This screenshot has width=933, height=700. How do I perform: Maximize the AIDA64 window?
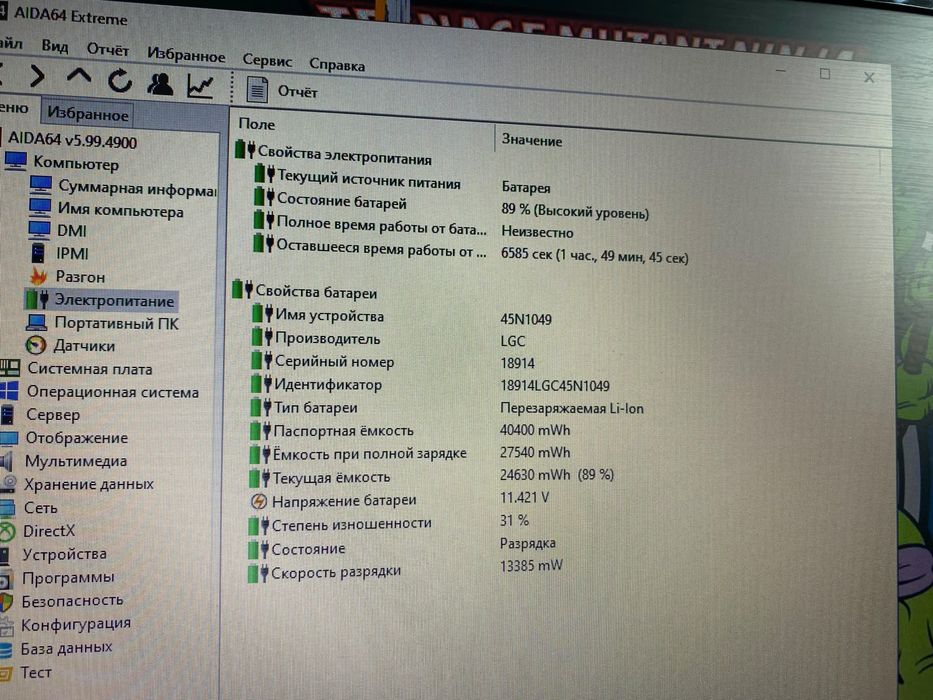pos(825,73)
